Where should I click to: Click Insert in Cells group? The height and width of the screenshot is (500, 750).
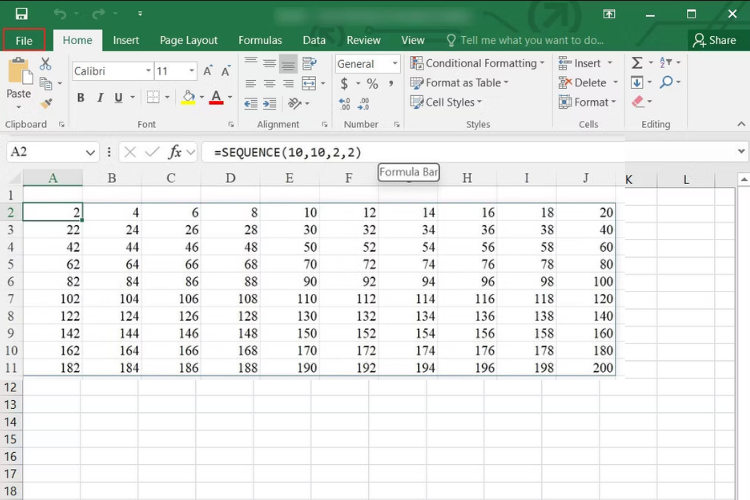pos(585,63)
